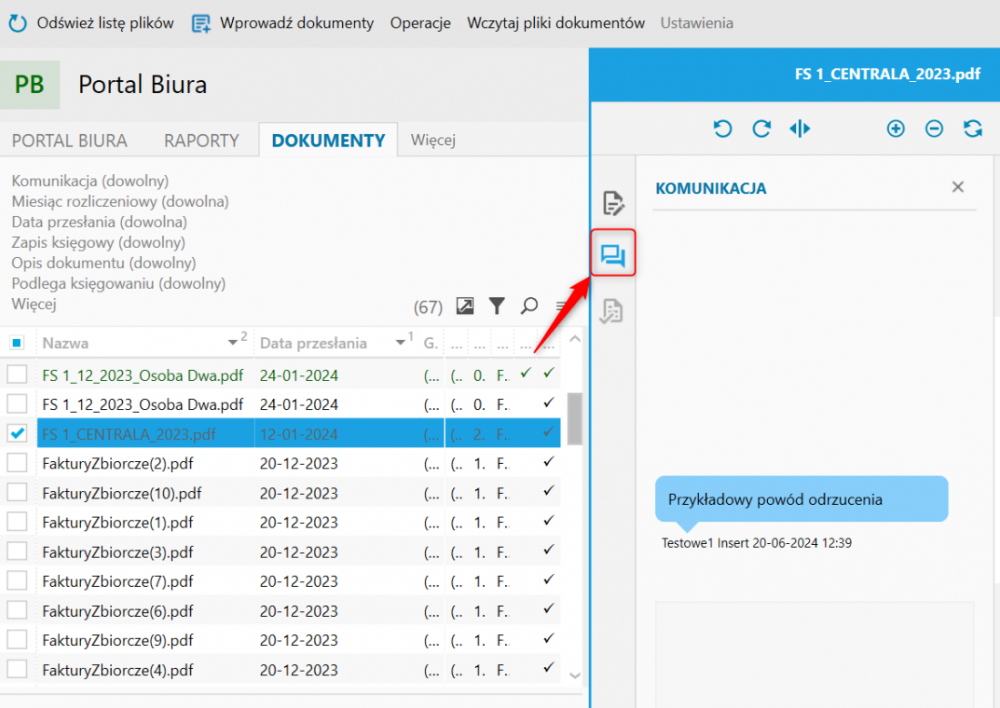Close the KOMUNIKACJA panel
This screenshot has height=708, width=1000.
[x=957, y=187]
